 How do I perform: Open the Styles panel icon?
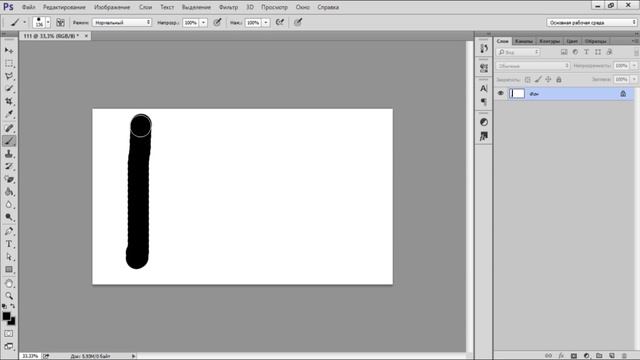[x=484, y=136]
